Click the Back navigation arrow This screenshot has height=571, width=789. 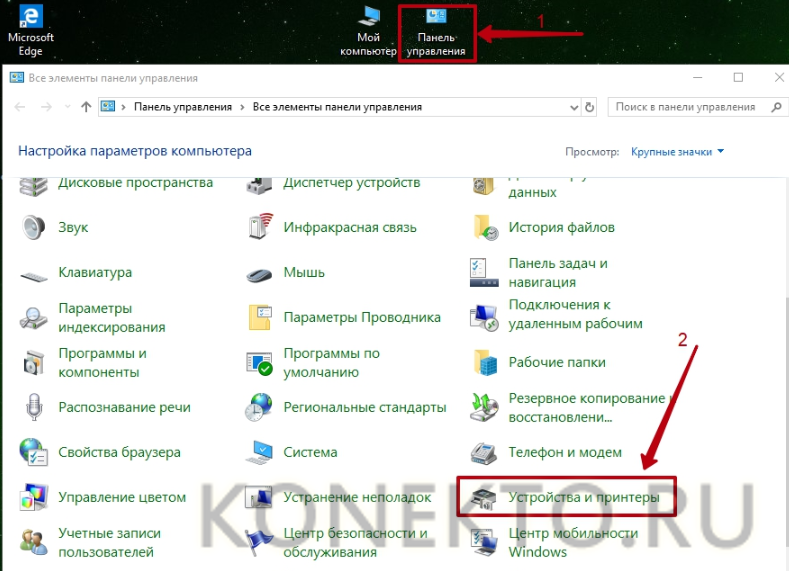click(x=21, y=107)
